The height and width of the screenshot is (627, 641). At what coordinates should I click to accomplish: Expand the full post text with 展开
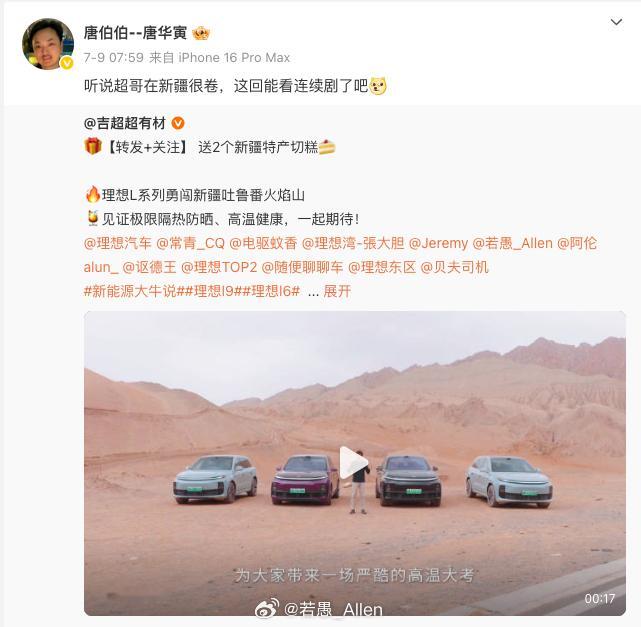(337, 291)
